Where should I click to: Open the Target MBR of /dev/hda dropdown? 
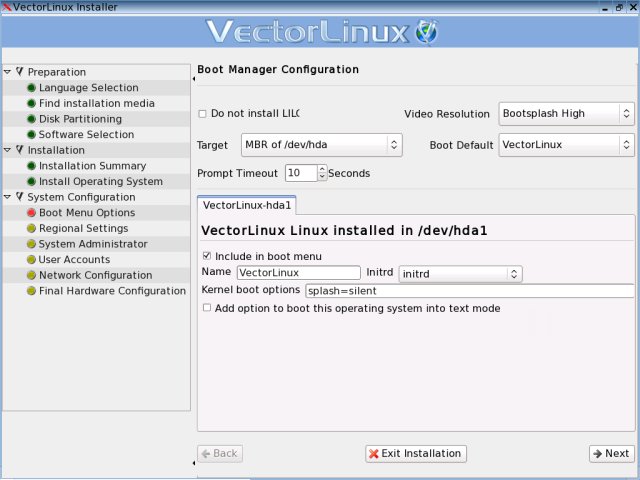(322, 145)
